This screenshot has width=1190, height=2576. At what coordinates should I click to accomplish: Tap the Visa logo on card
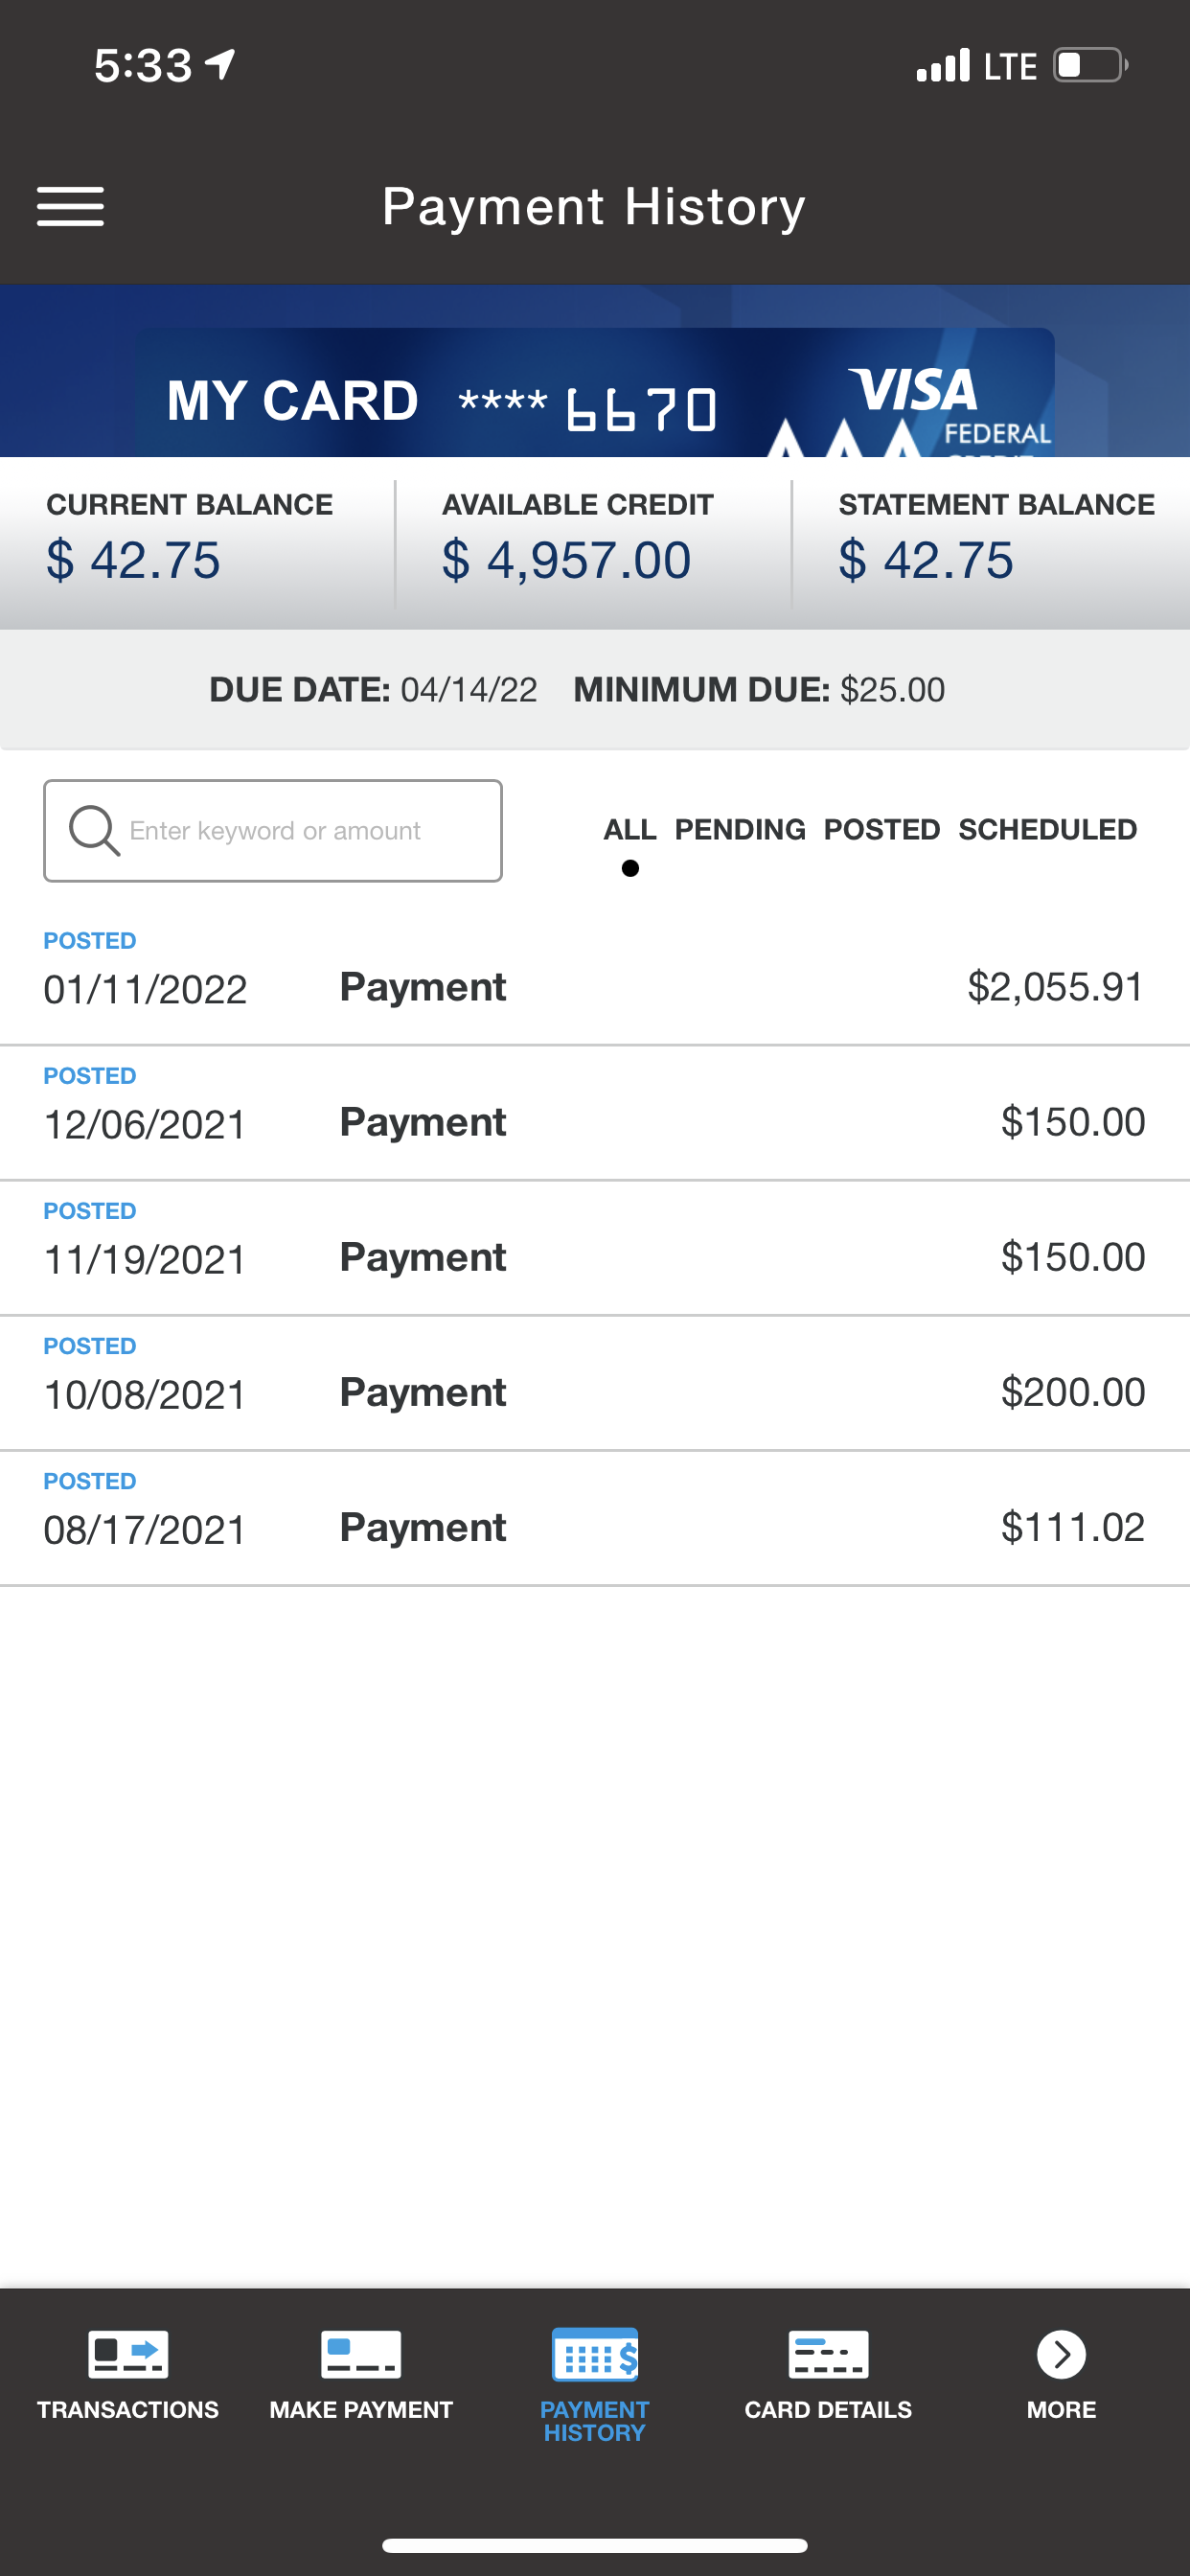tap(912, 390)
